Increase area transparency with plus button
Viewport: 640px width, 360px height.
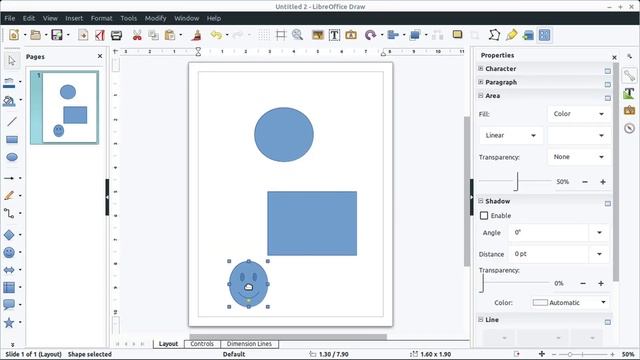[603, 182]
